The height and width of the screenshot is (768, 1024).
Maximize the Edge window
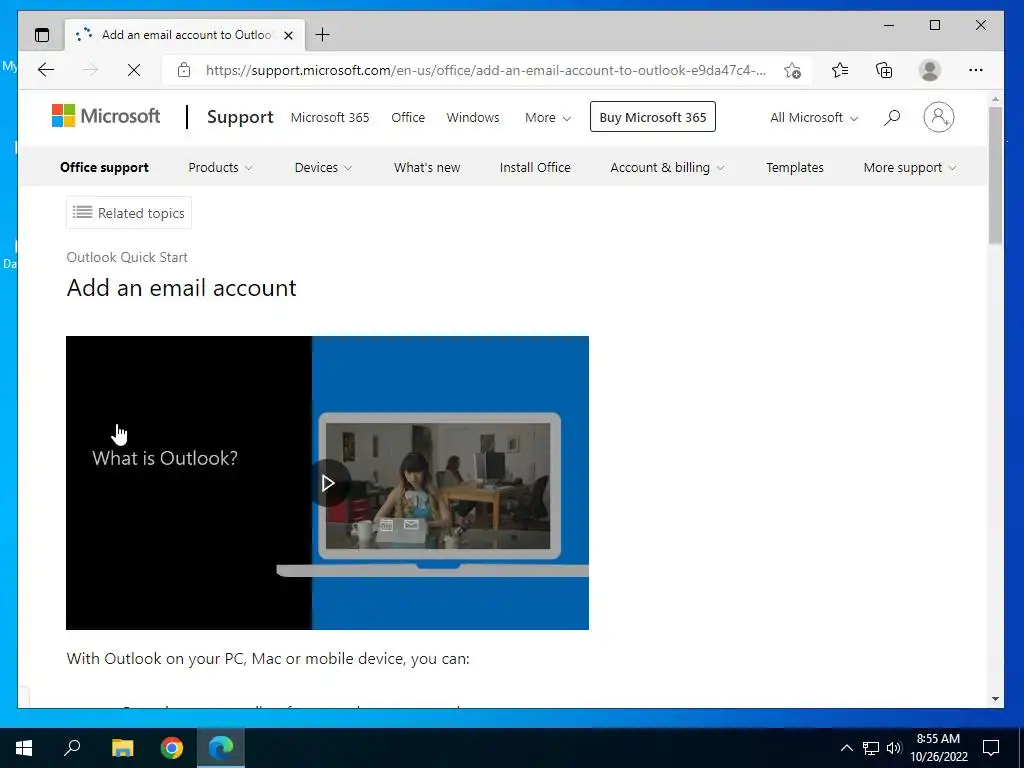[x=935, y=25]
